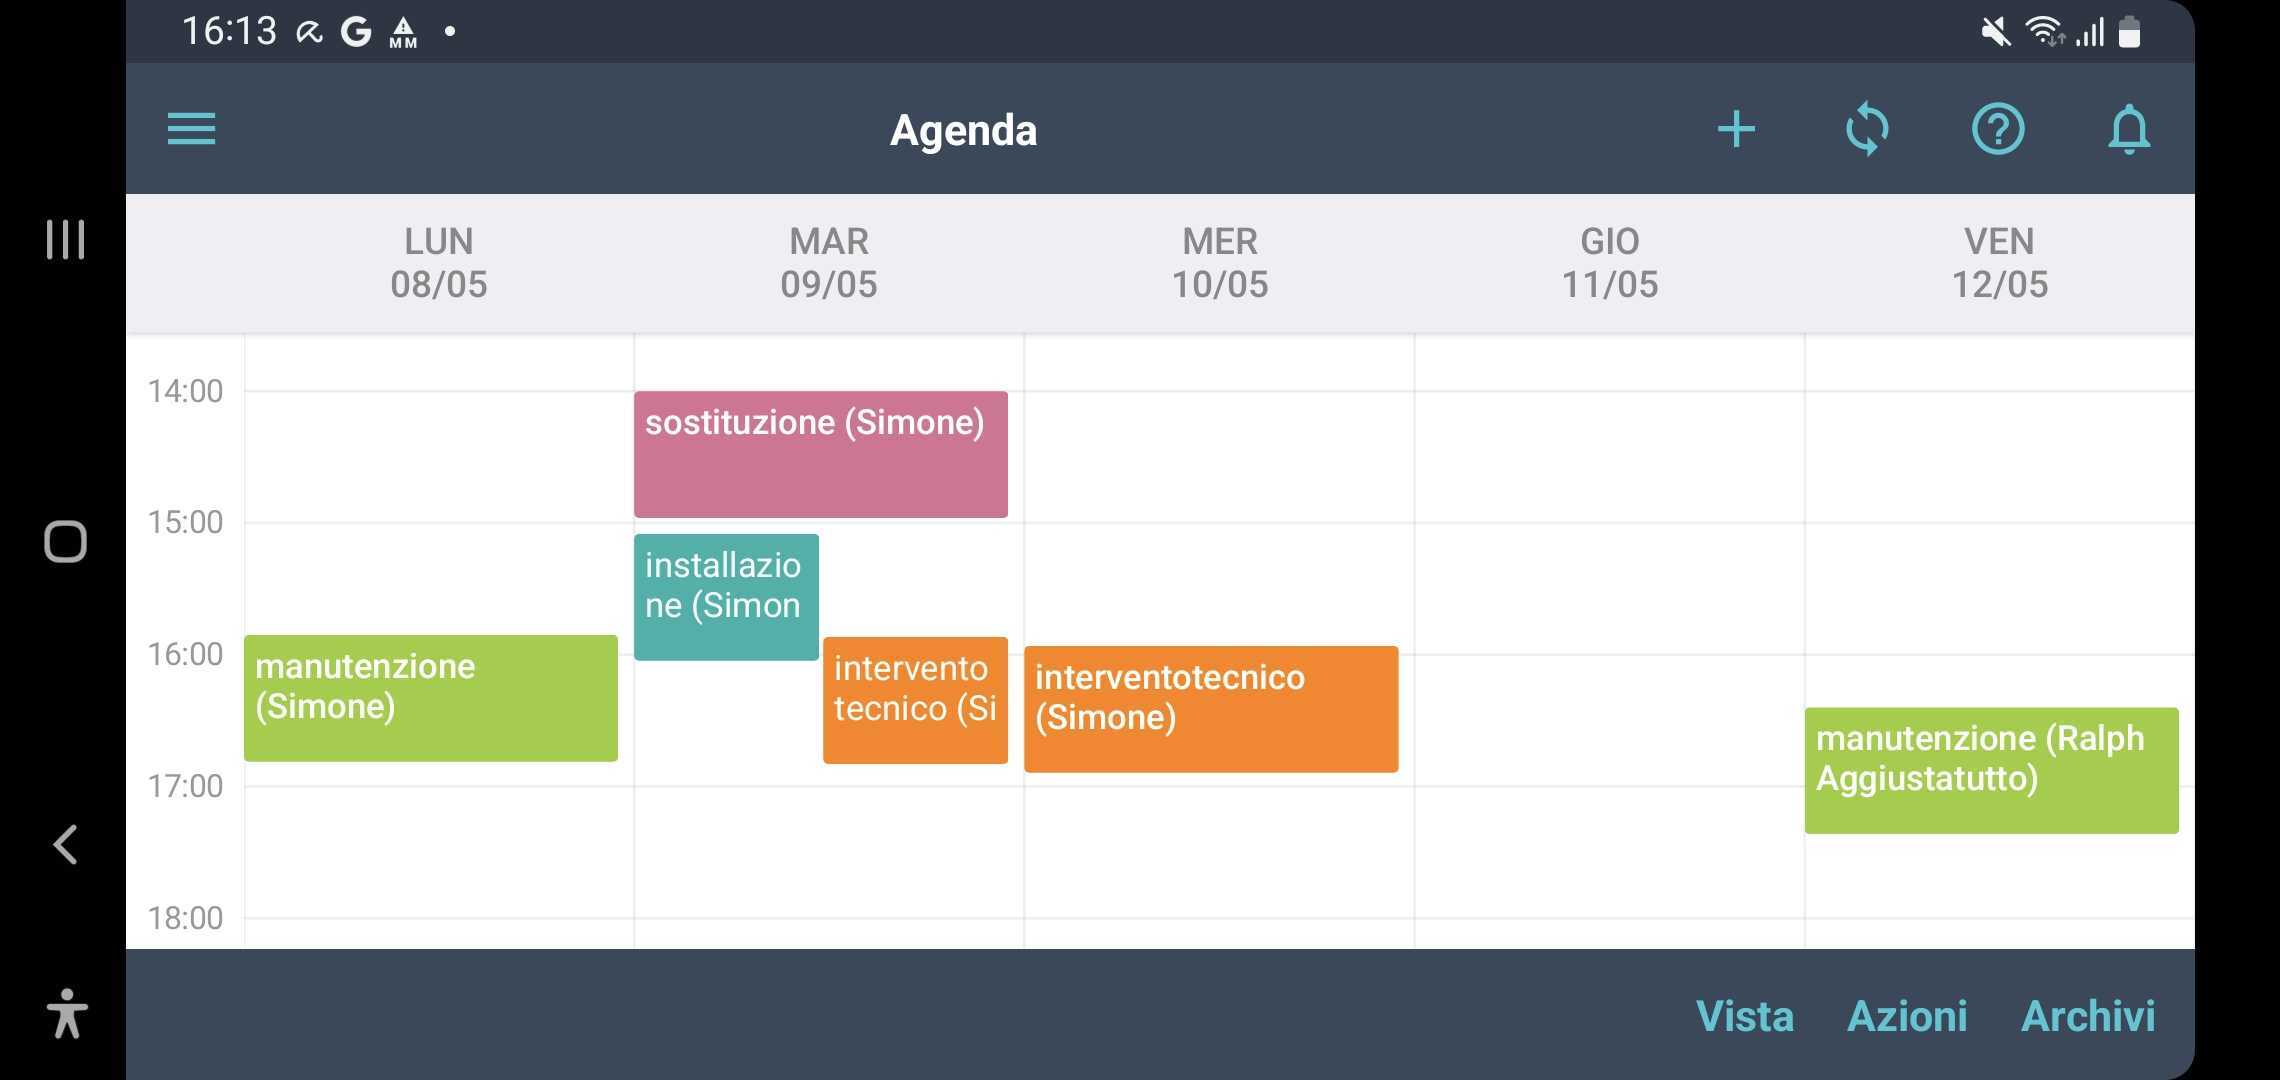Tap the accessibility shortcut icon

click(66, 1013)
